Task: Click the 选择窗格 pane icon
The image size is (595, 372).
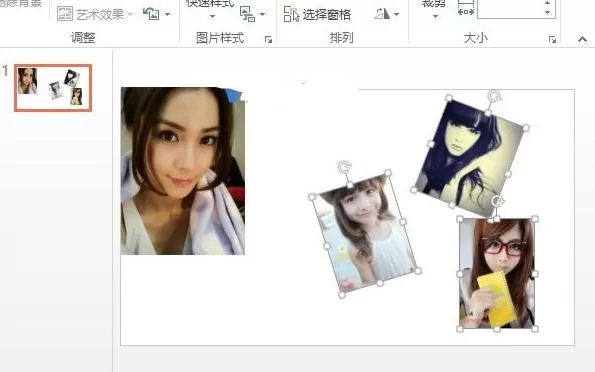Action: click(x=291, y=14)
